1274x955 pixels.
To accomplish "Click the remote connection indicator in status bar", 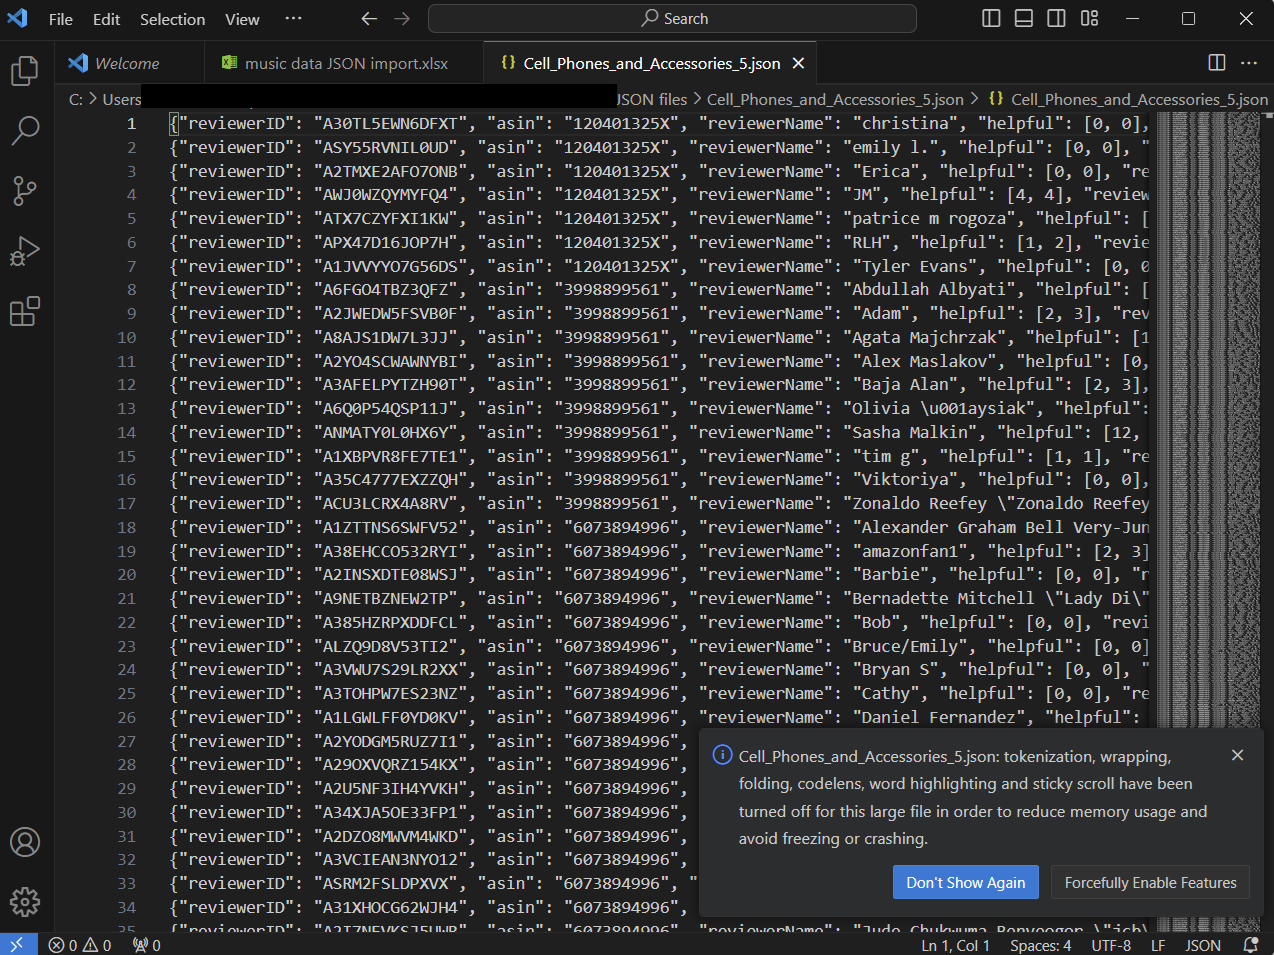I will tap(16, 943).
